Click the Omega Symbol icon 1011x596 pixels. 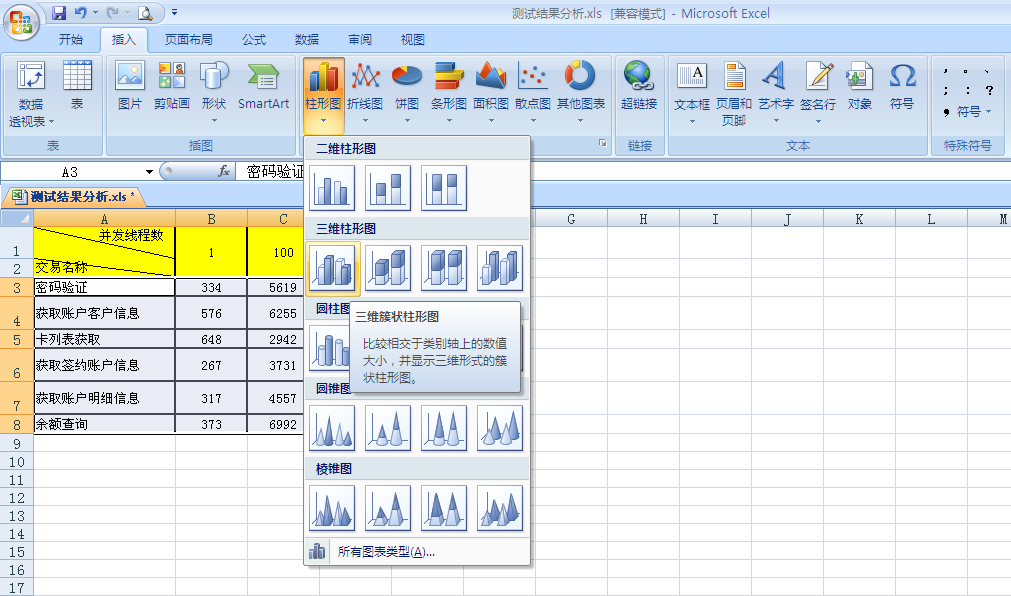[x=902, y=78]
